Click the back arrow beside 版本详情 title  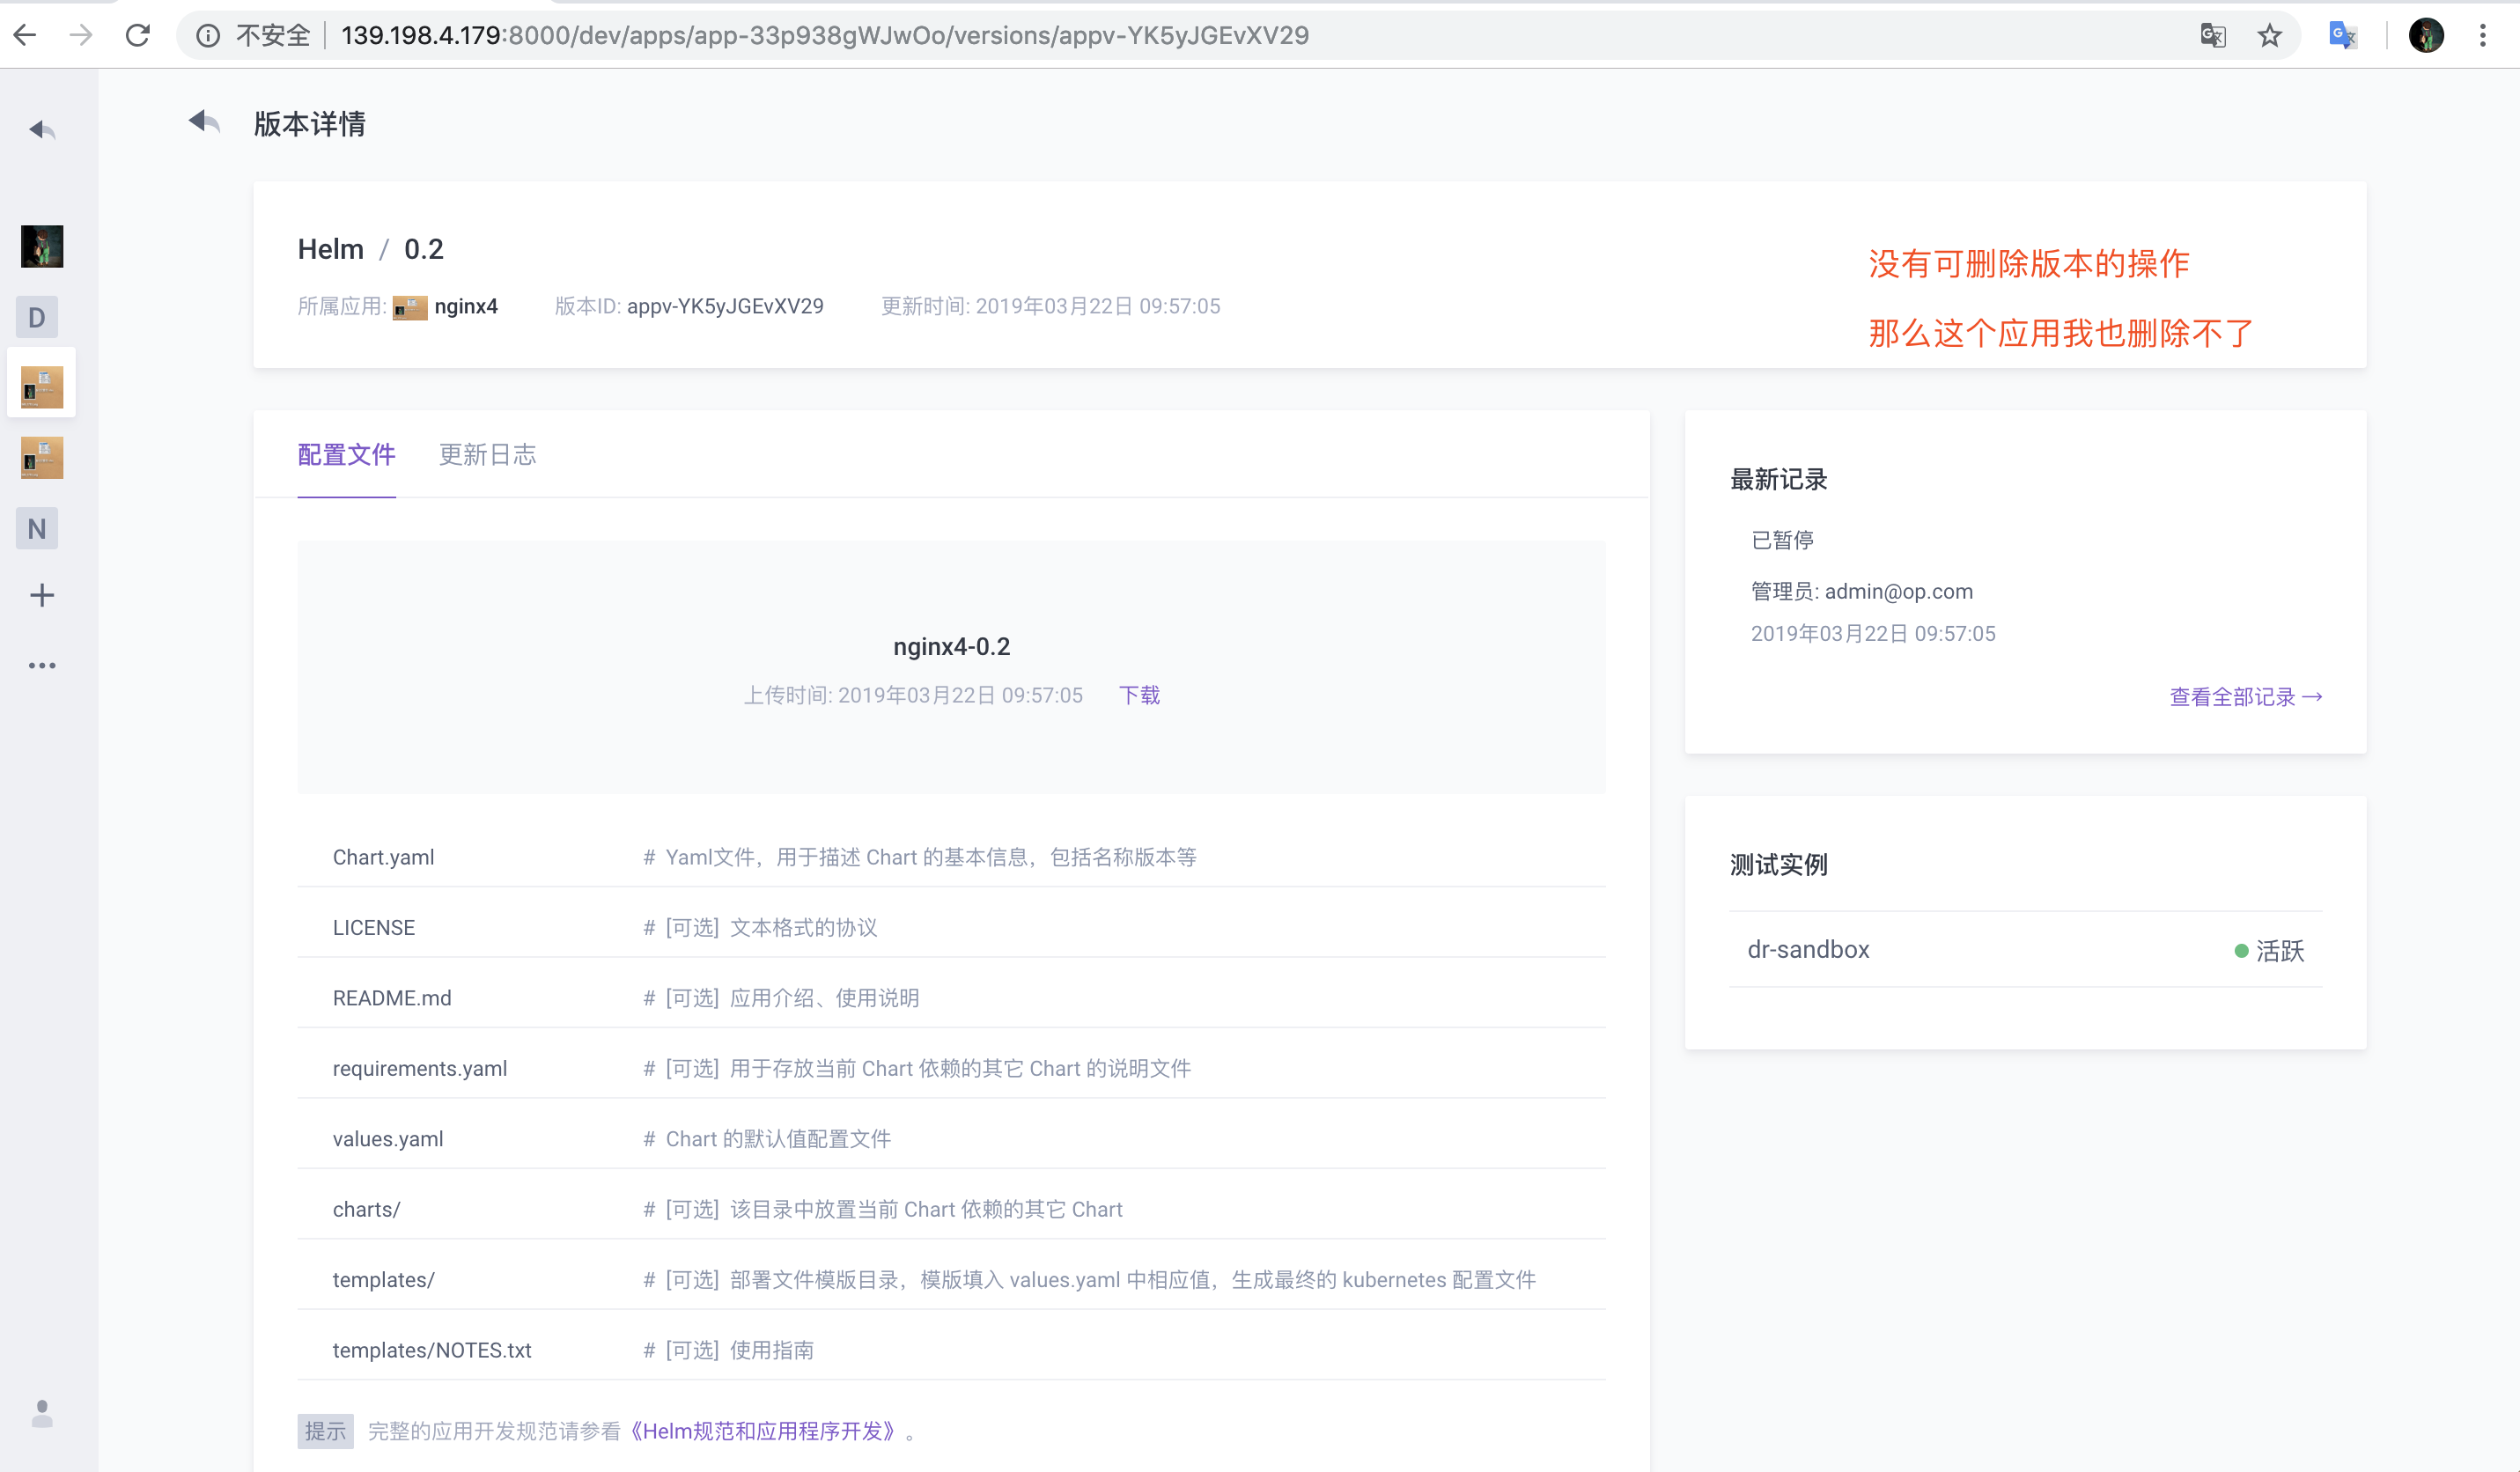click(203, 122)
